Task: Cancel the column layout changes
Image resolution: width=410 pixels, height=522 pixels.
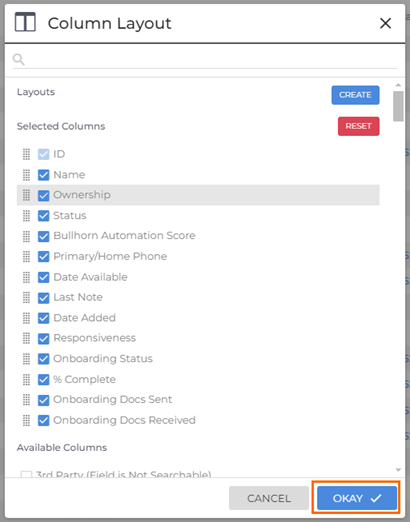Action: point(269,498)
